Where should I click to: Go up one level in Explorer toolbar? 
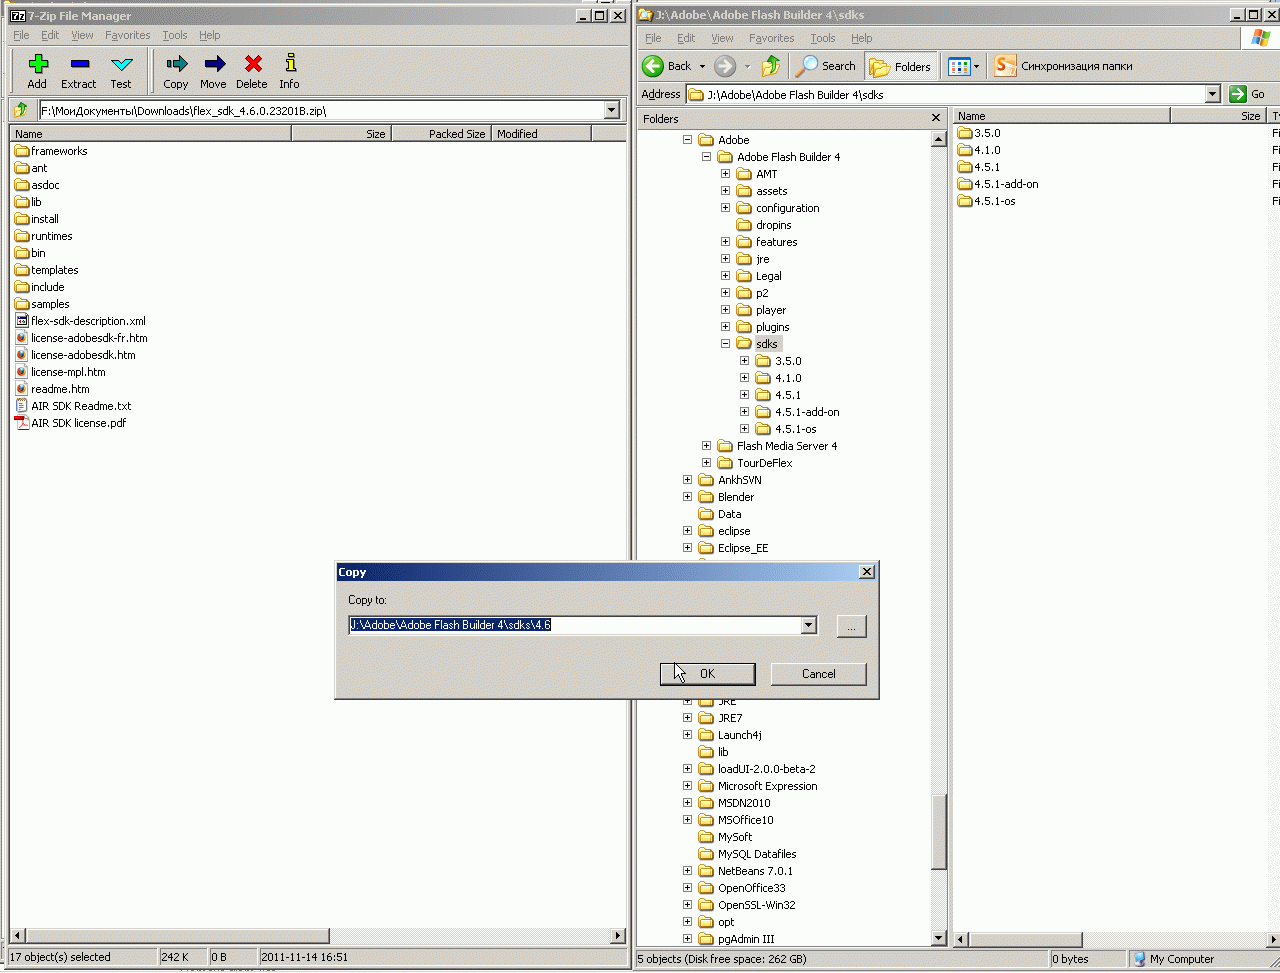coord(771,66)
